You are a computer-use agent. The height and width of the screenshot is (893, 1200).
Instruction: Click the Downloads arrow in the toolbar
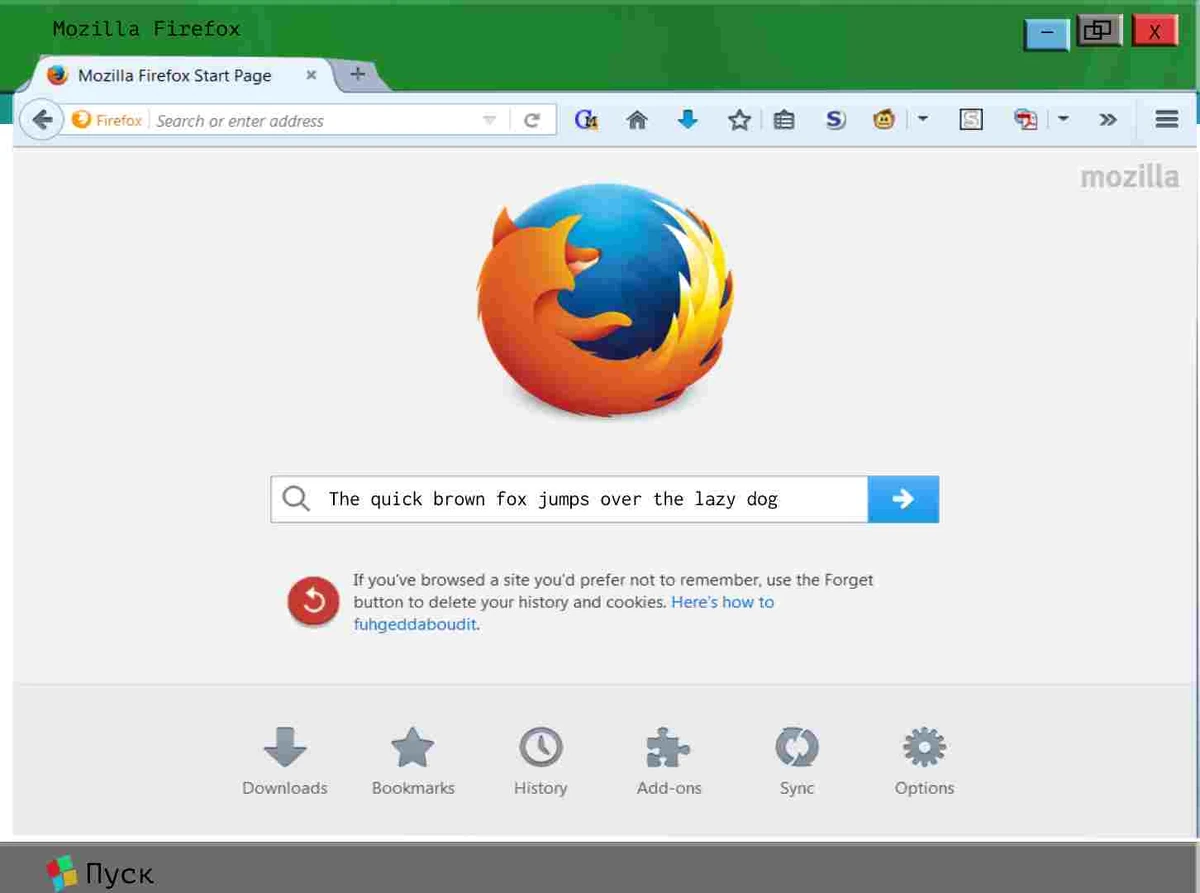click(x=687, y=119)
